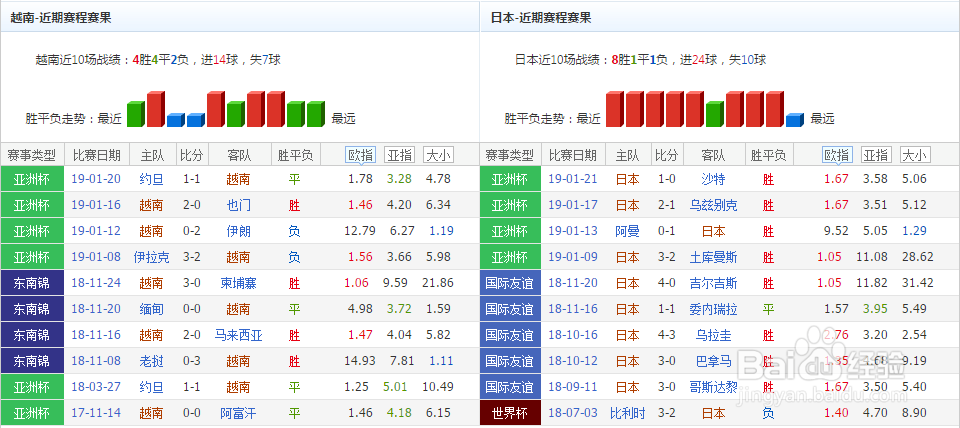Click the 比赛日期 column header in Japan table

[x=572, y=155]
